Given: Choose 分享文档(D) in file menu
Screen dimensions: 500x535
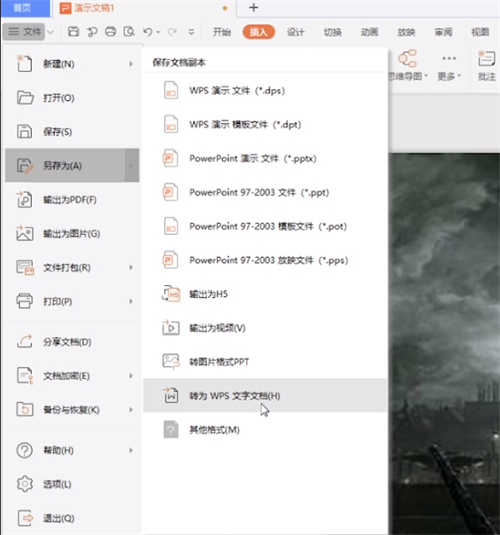Looking at the screenshot, I should coord(72,342).
